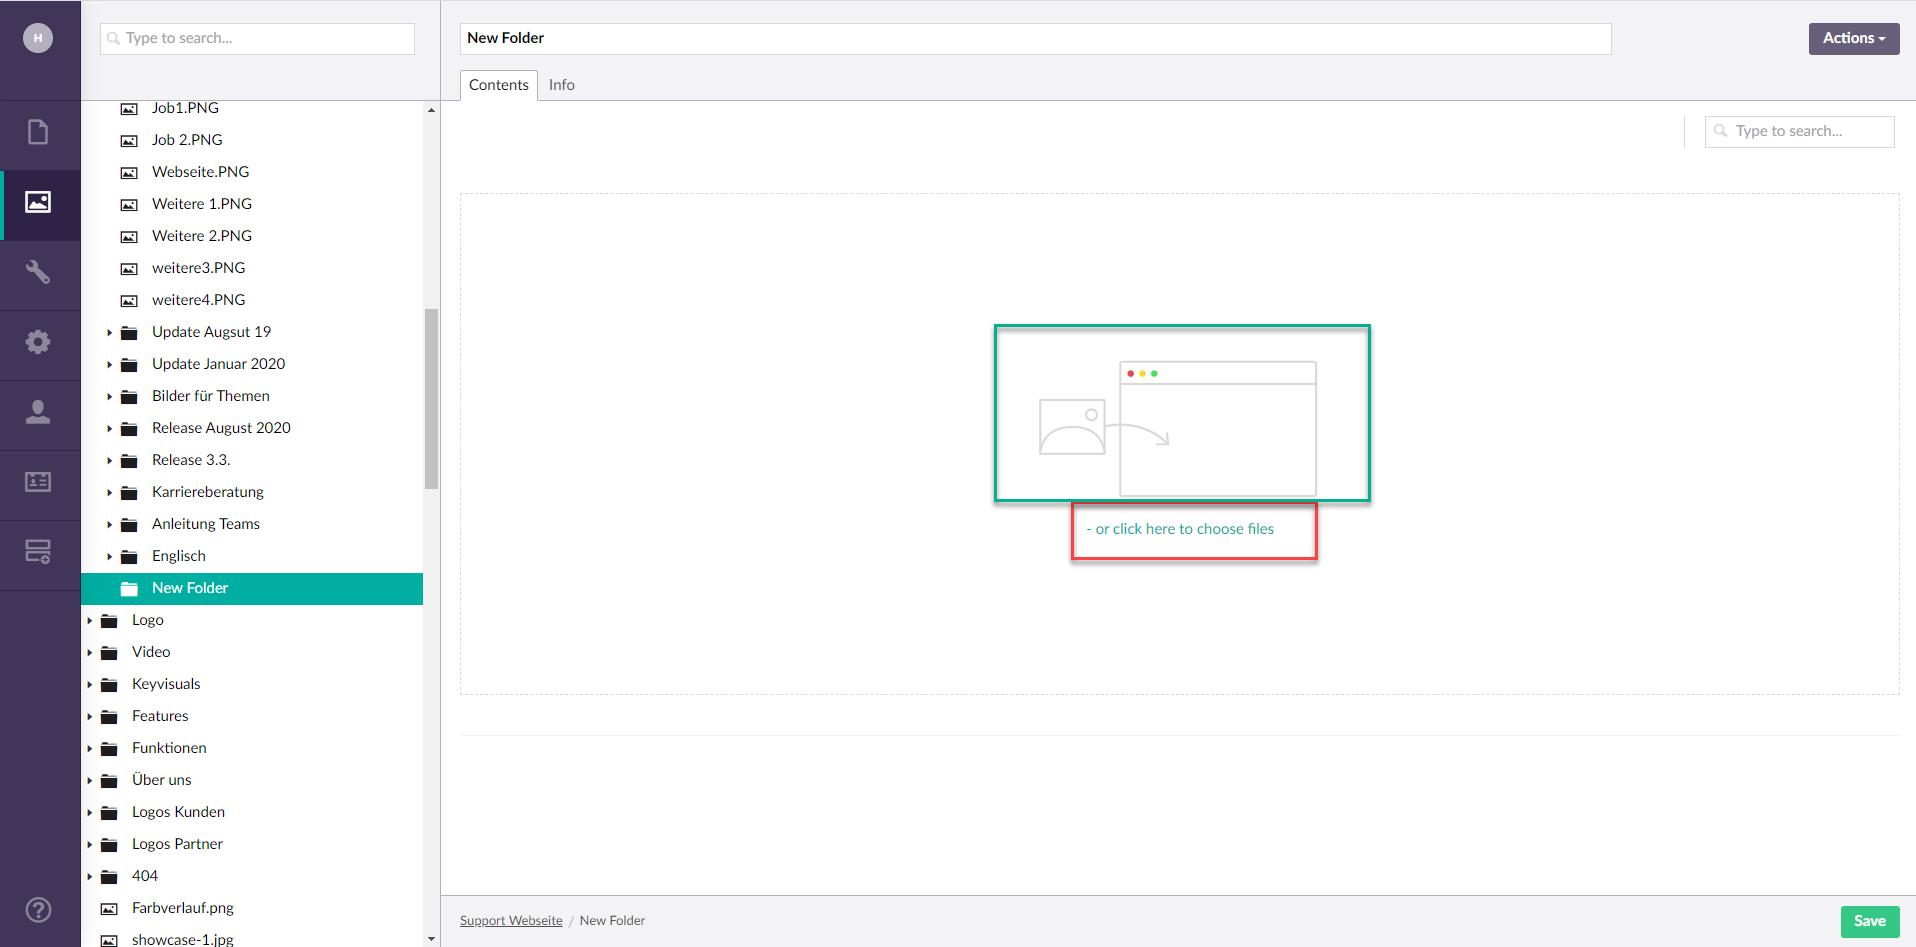Select Weitere 2.PNG in the tree
The height and width of the screenshot is (947, 1916).
202,236
